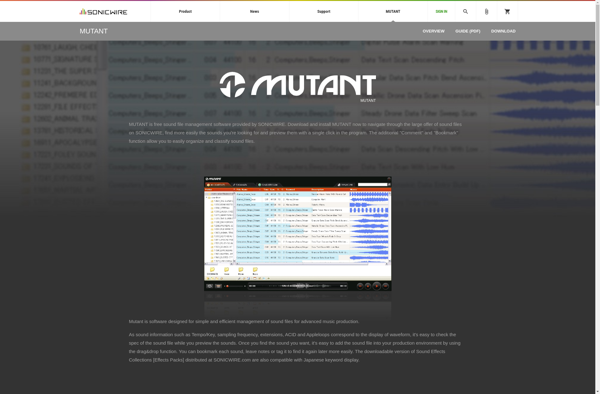Select the MUTANT menu item in top navigation
Image resolution: width=600 pixels, height=394 pixels.
(x=393, y=11)
